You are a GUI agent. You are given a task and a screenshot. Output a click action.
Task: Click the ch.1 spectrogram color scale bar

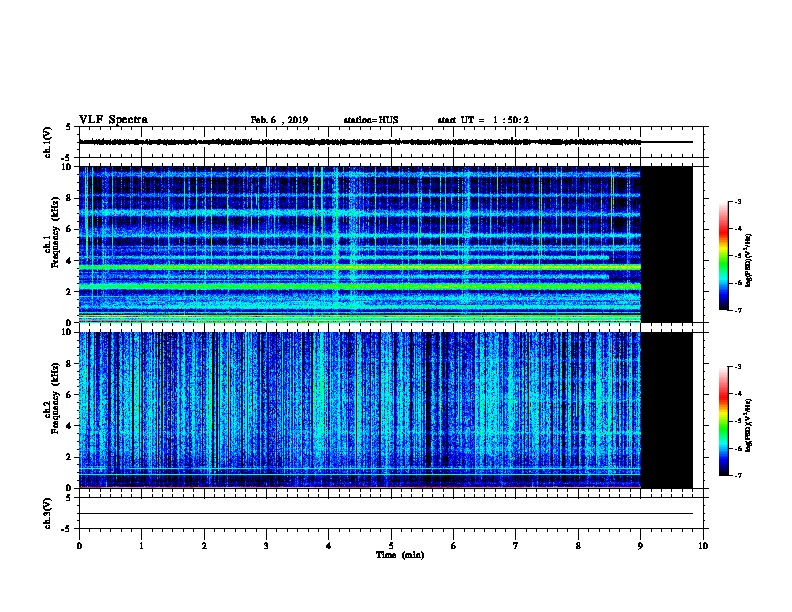724,256
